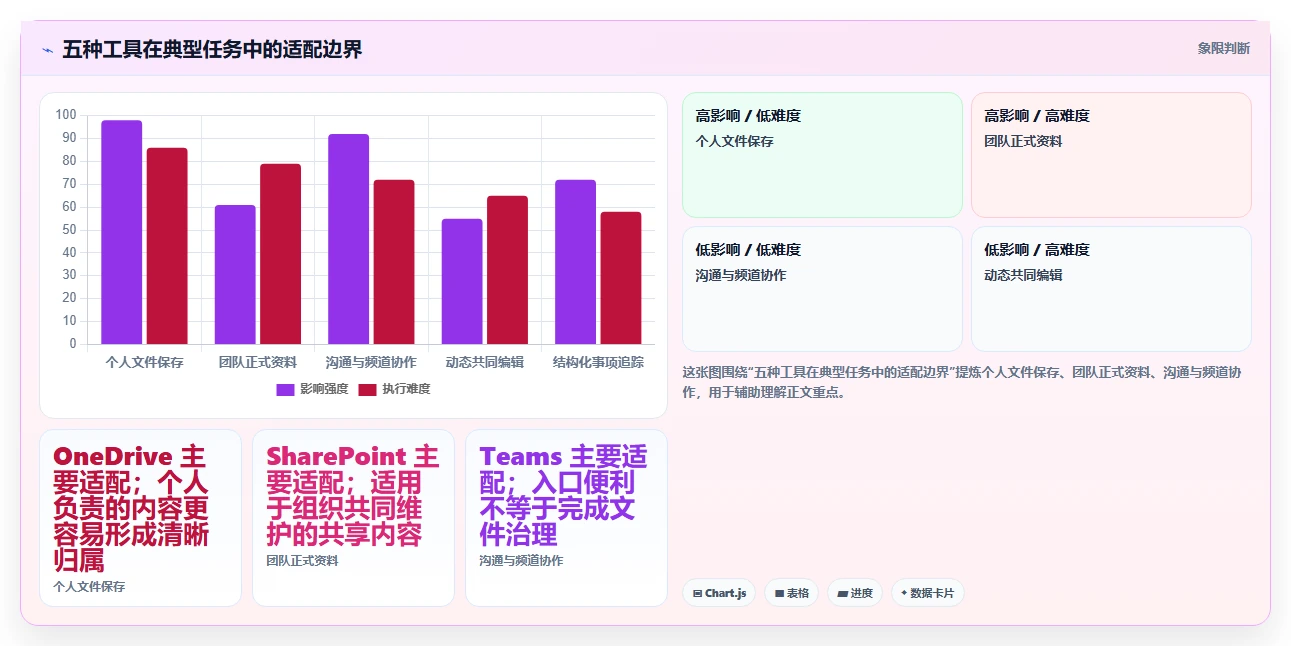Select the Teams 主要适配 data card
The image size is (1291, 646).
566,518
